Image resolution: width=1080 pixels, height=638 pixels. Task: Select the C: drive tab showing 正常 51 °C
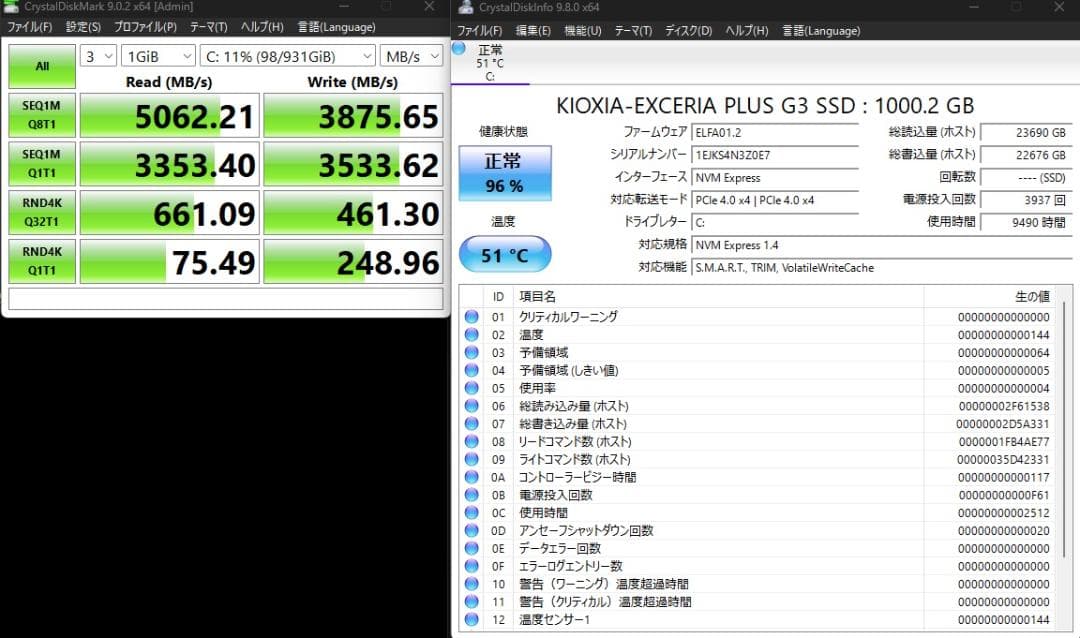click(490, 63)
